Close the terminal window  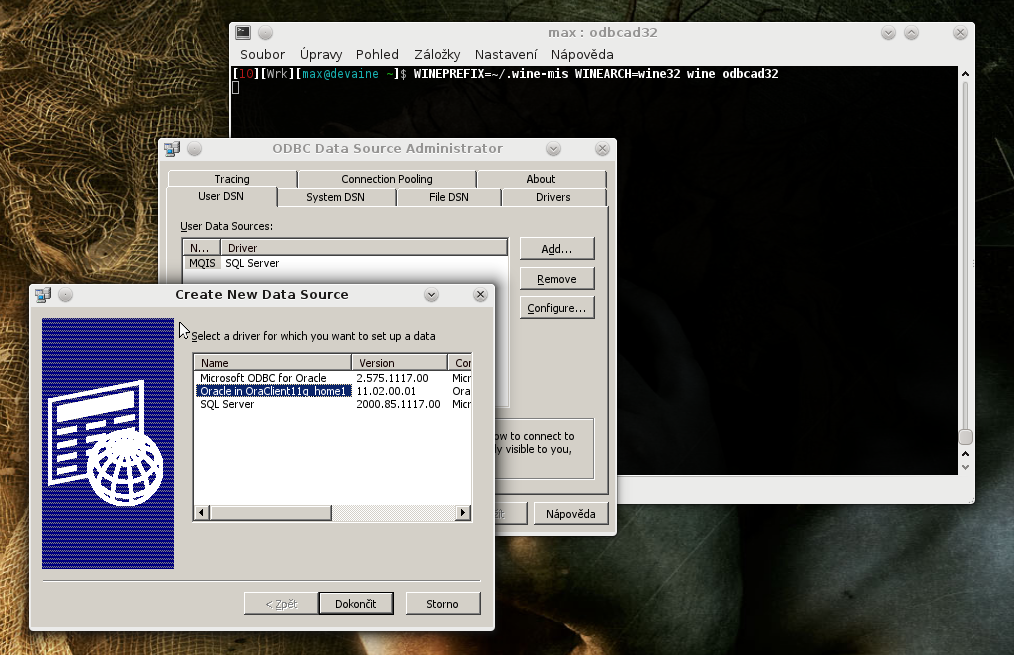coord(960,32)
